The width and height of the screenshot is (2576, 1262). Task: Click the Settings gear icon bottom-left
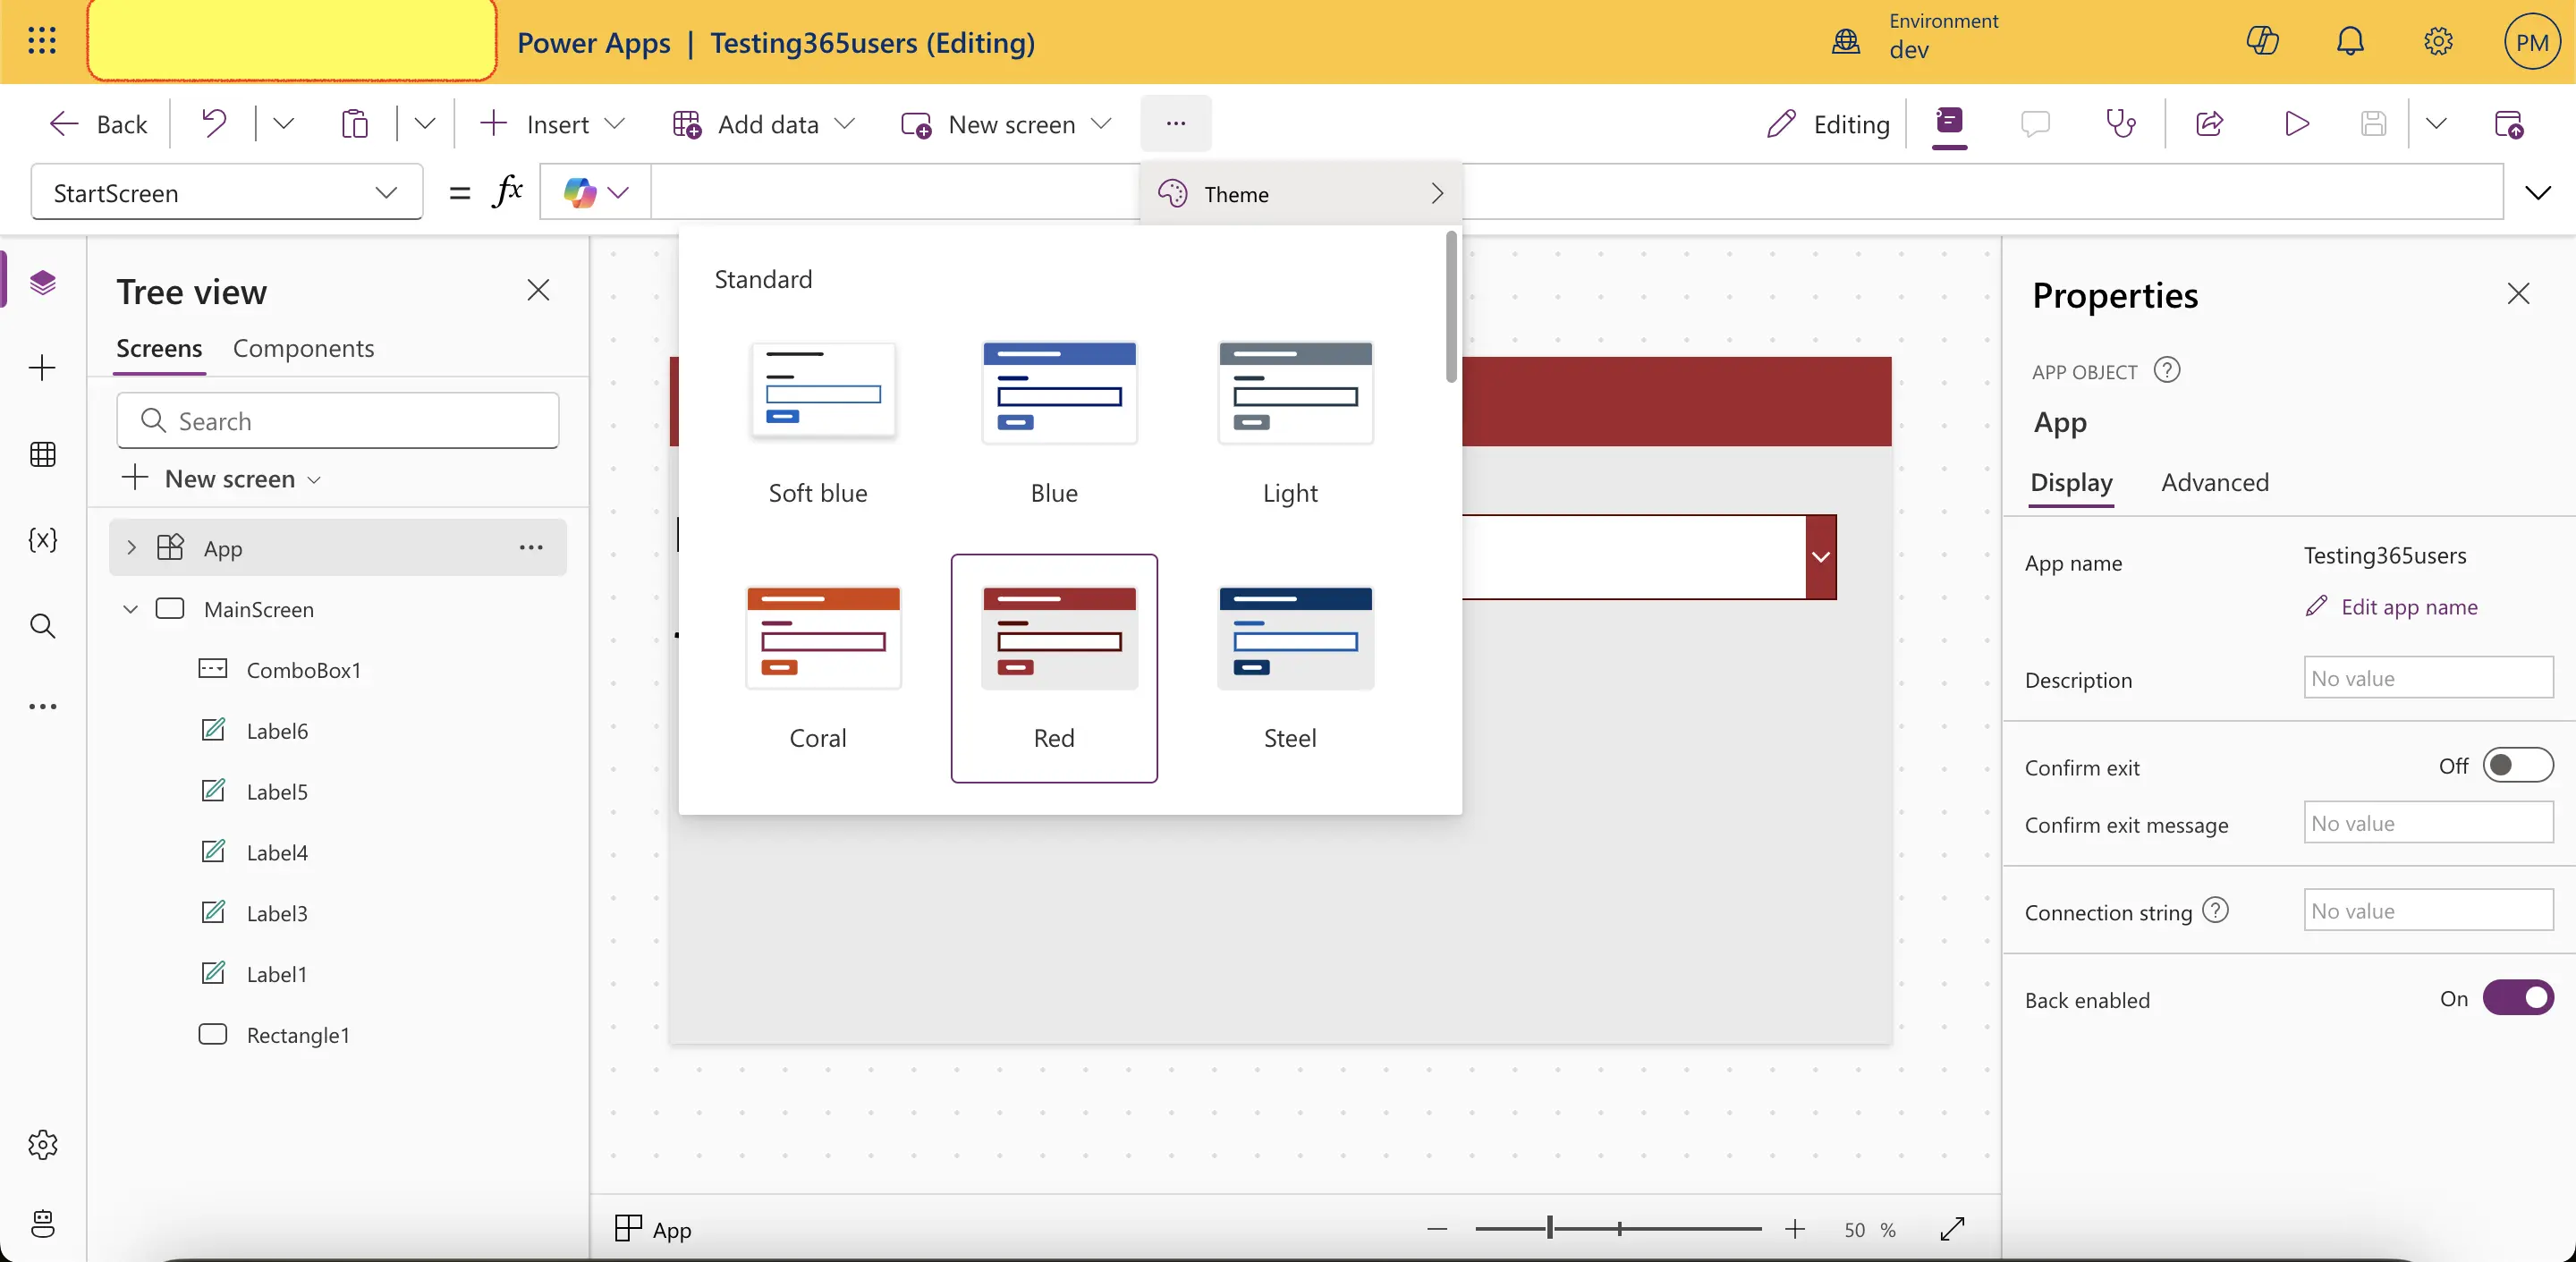(x=43, y=1146)
